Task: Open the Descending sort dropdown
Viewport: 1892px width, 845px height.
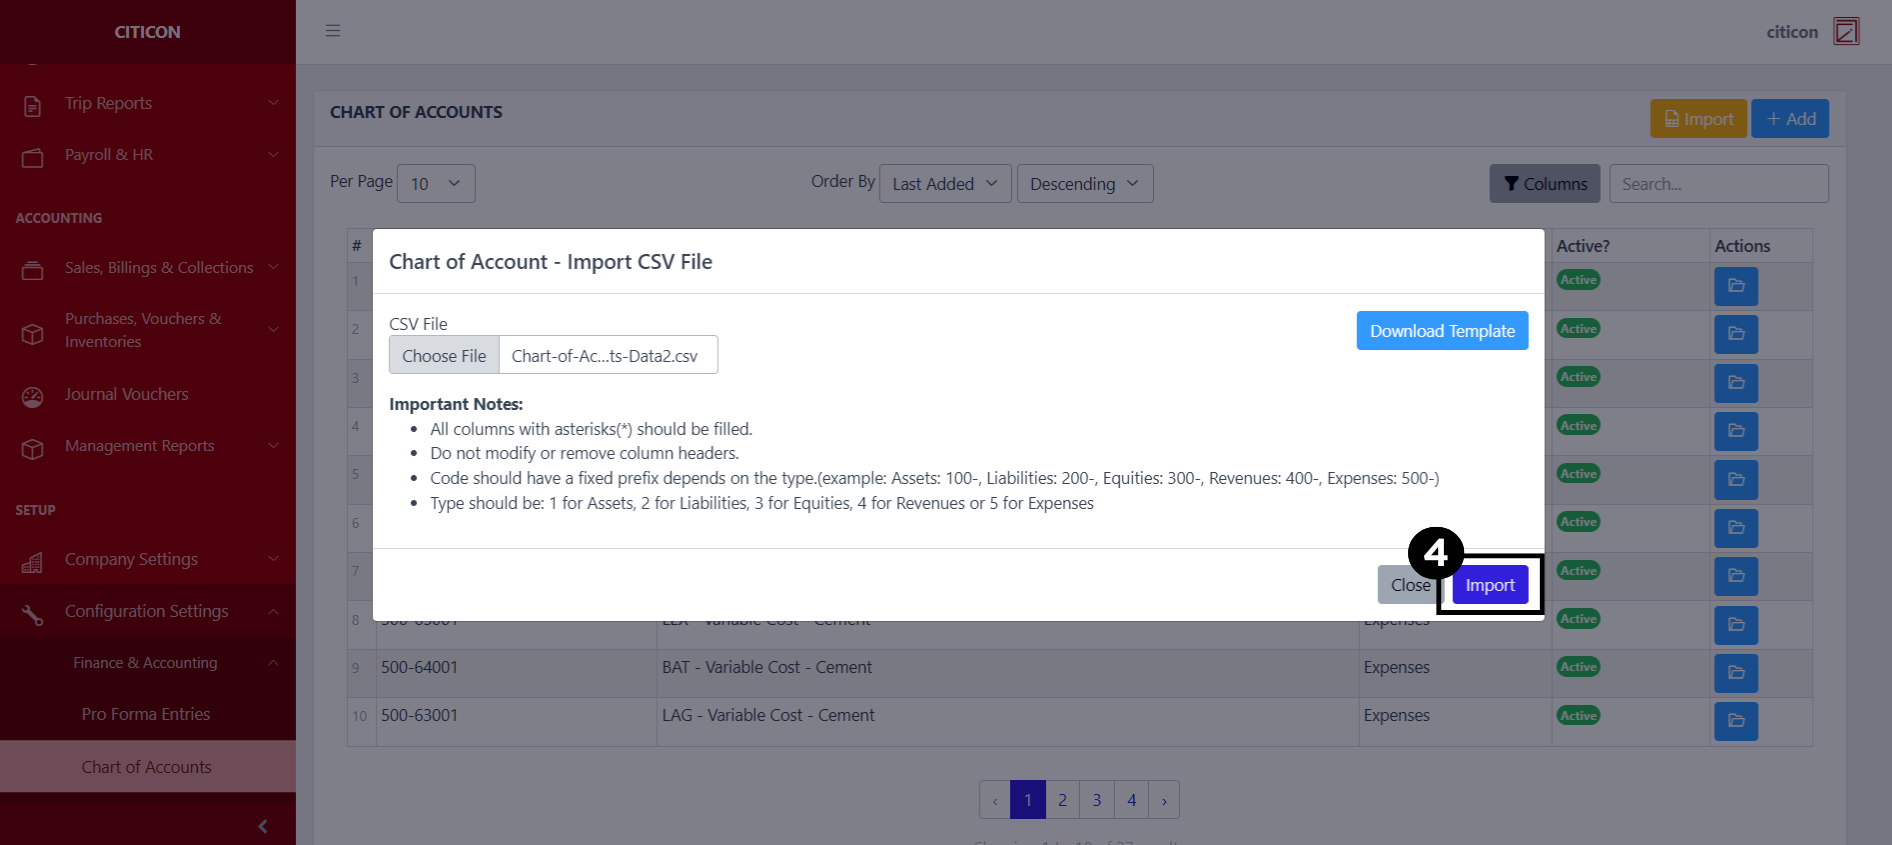Action: pyautogui.click(x=1084, y=184)
